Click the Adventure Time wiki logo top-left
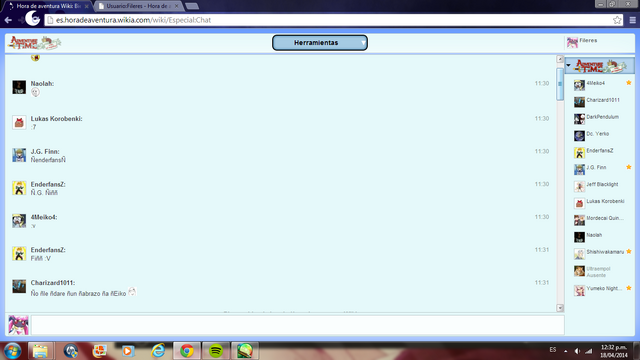Image resolution: width=640 pixels, height=360 pixels. [35, 42]
